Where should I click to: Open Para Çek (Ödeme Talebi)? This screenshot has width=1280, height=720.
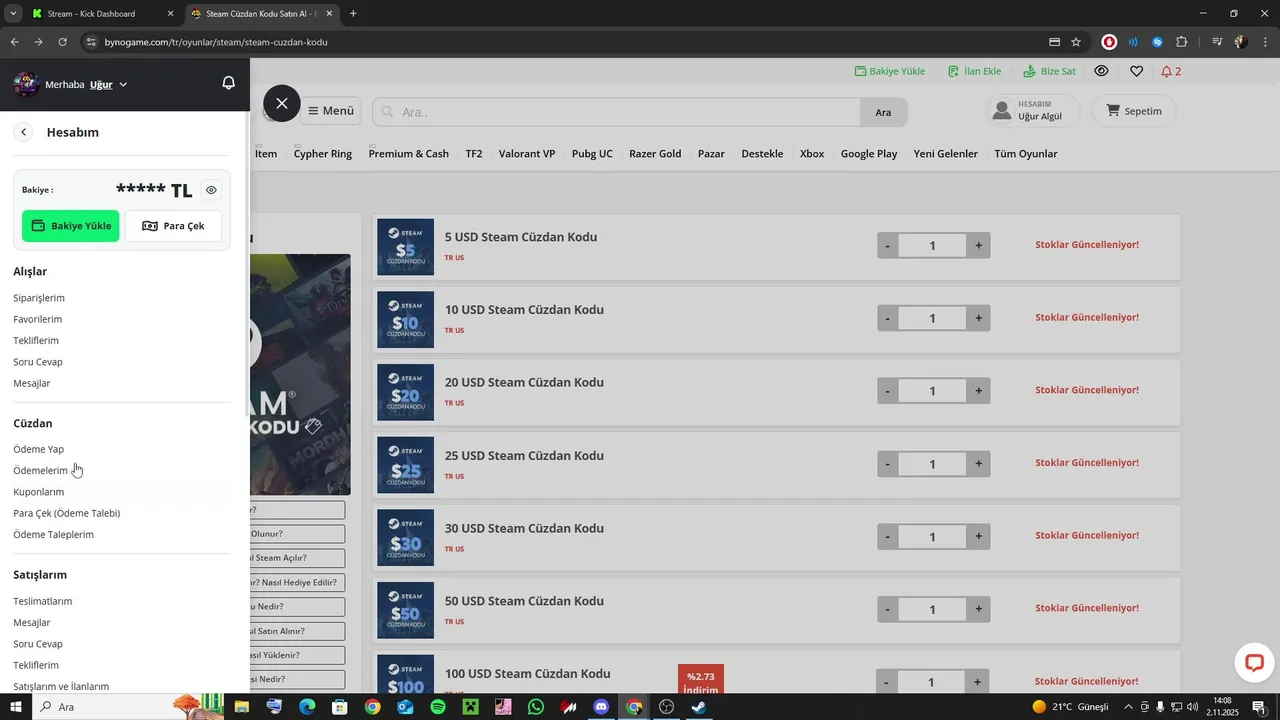[67, 513]
